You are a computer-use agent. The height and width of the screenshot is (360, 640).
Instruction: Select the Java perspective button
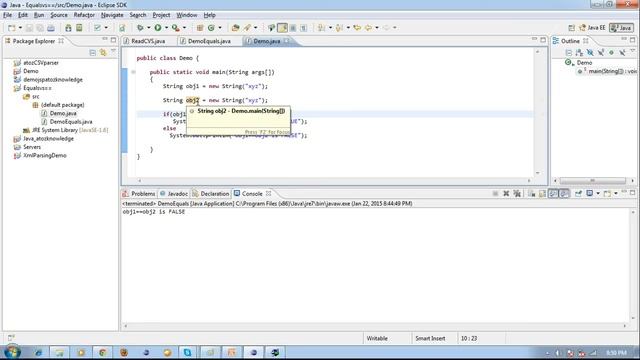coord(621,28)
